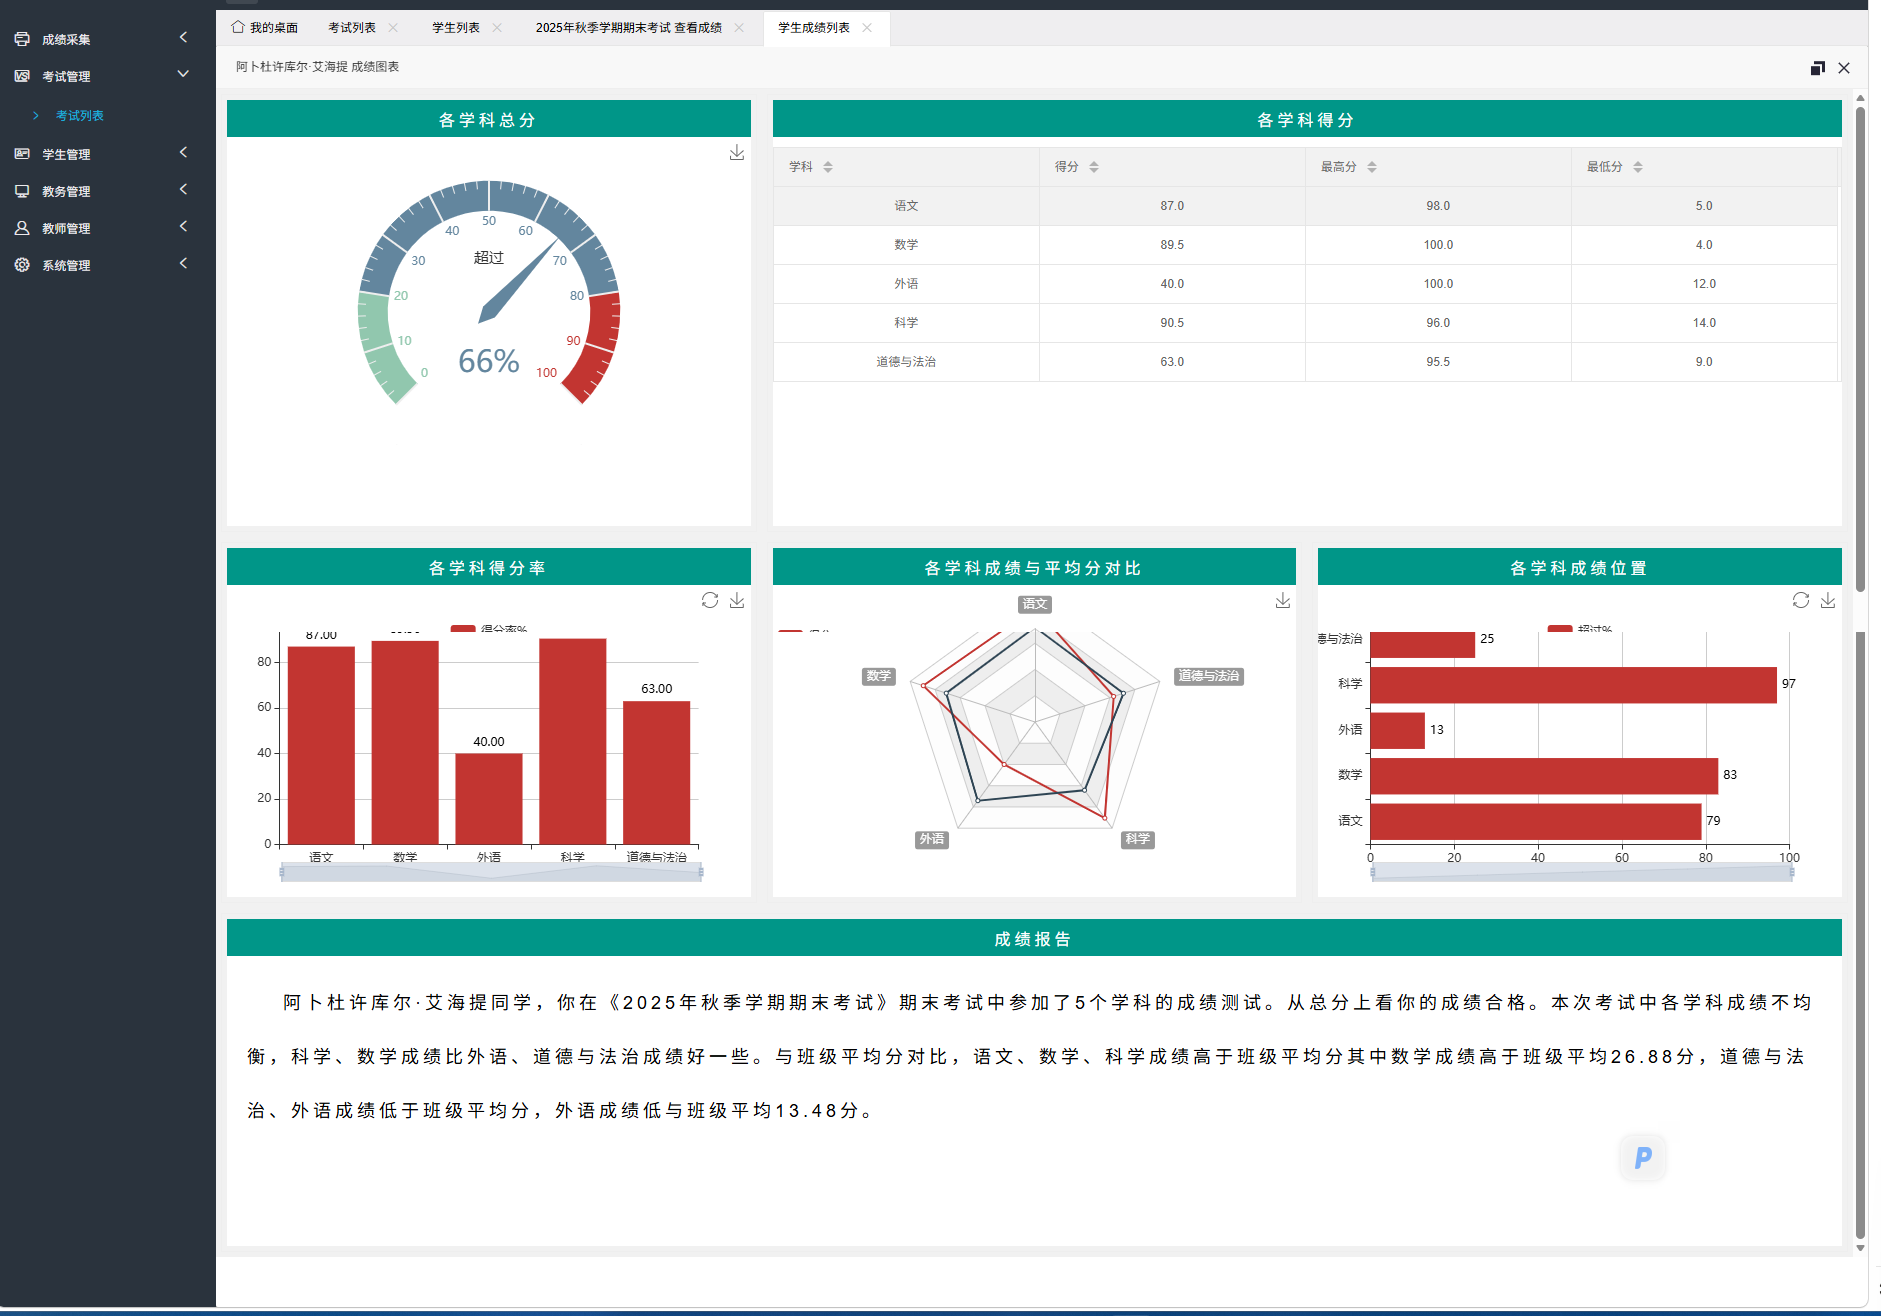
Task: Close the 学生列表 tab
Action: 498,27
